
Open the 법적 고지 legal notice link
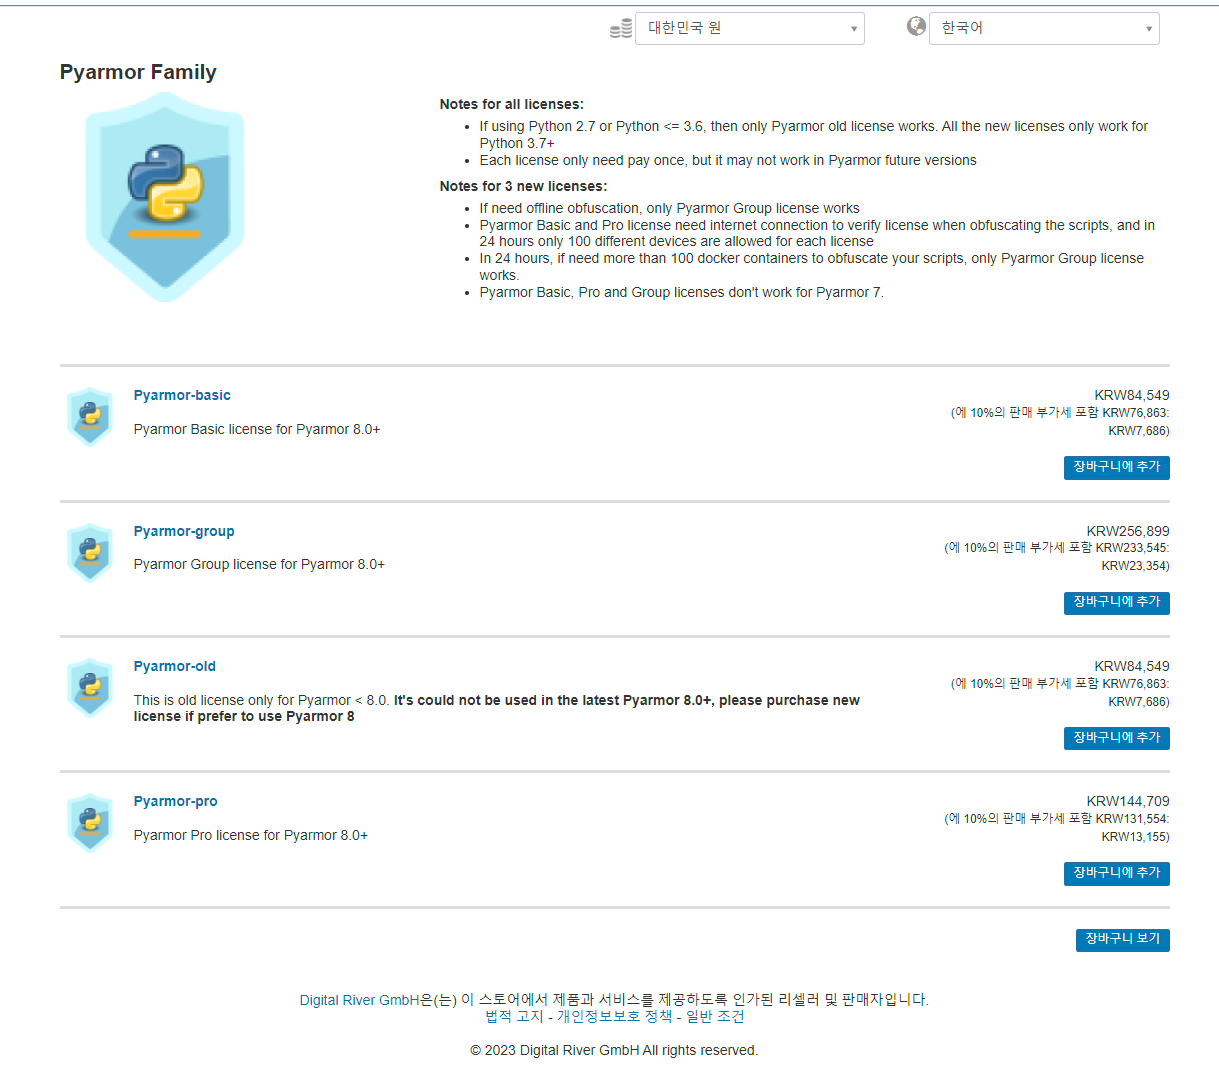514,1016
